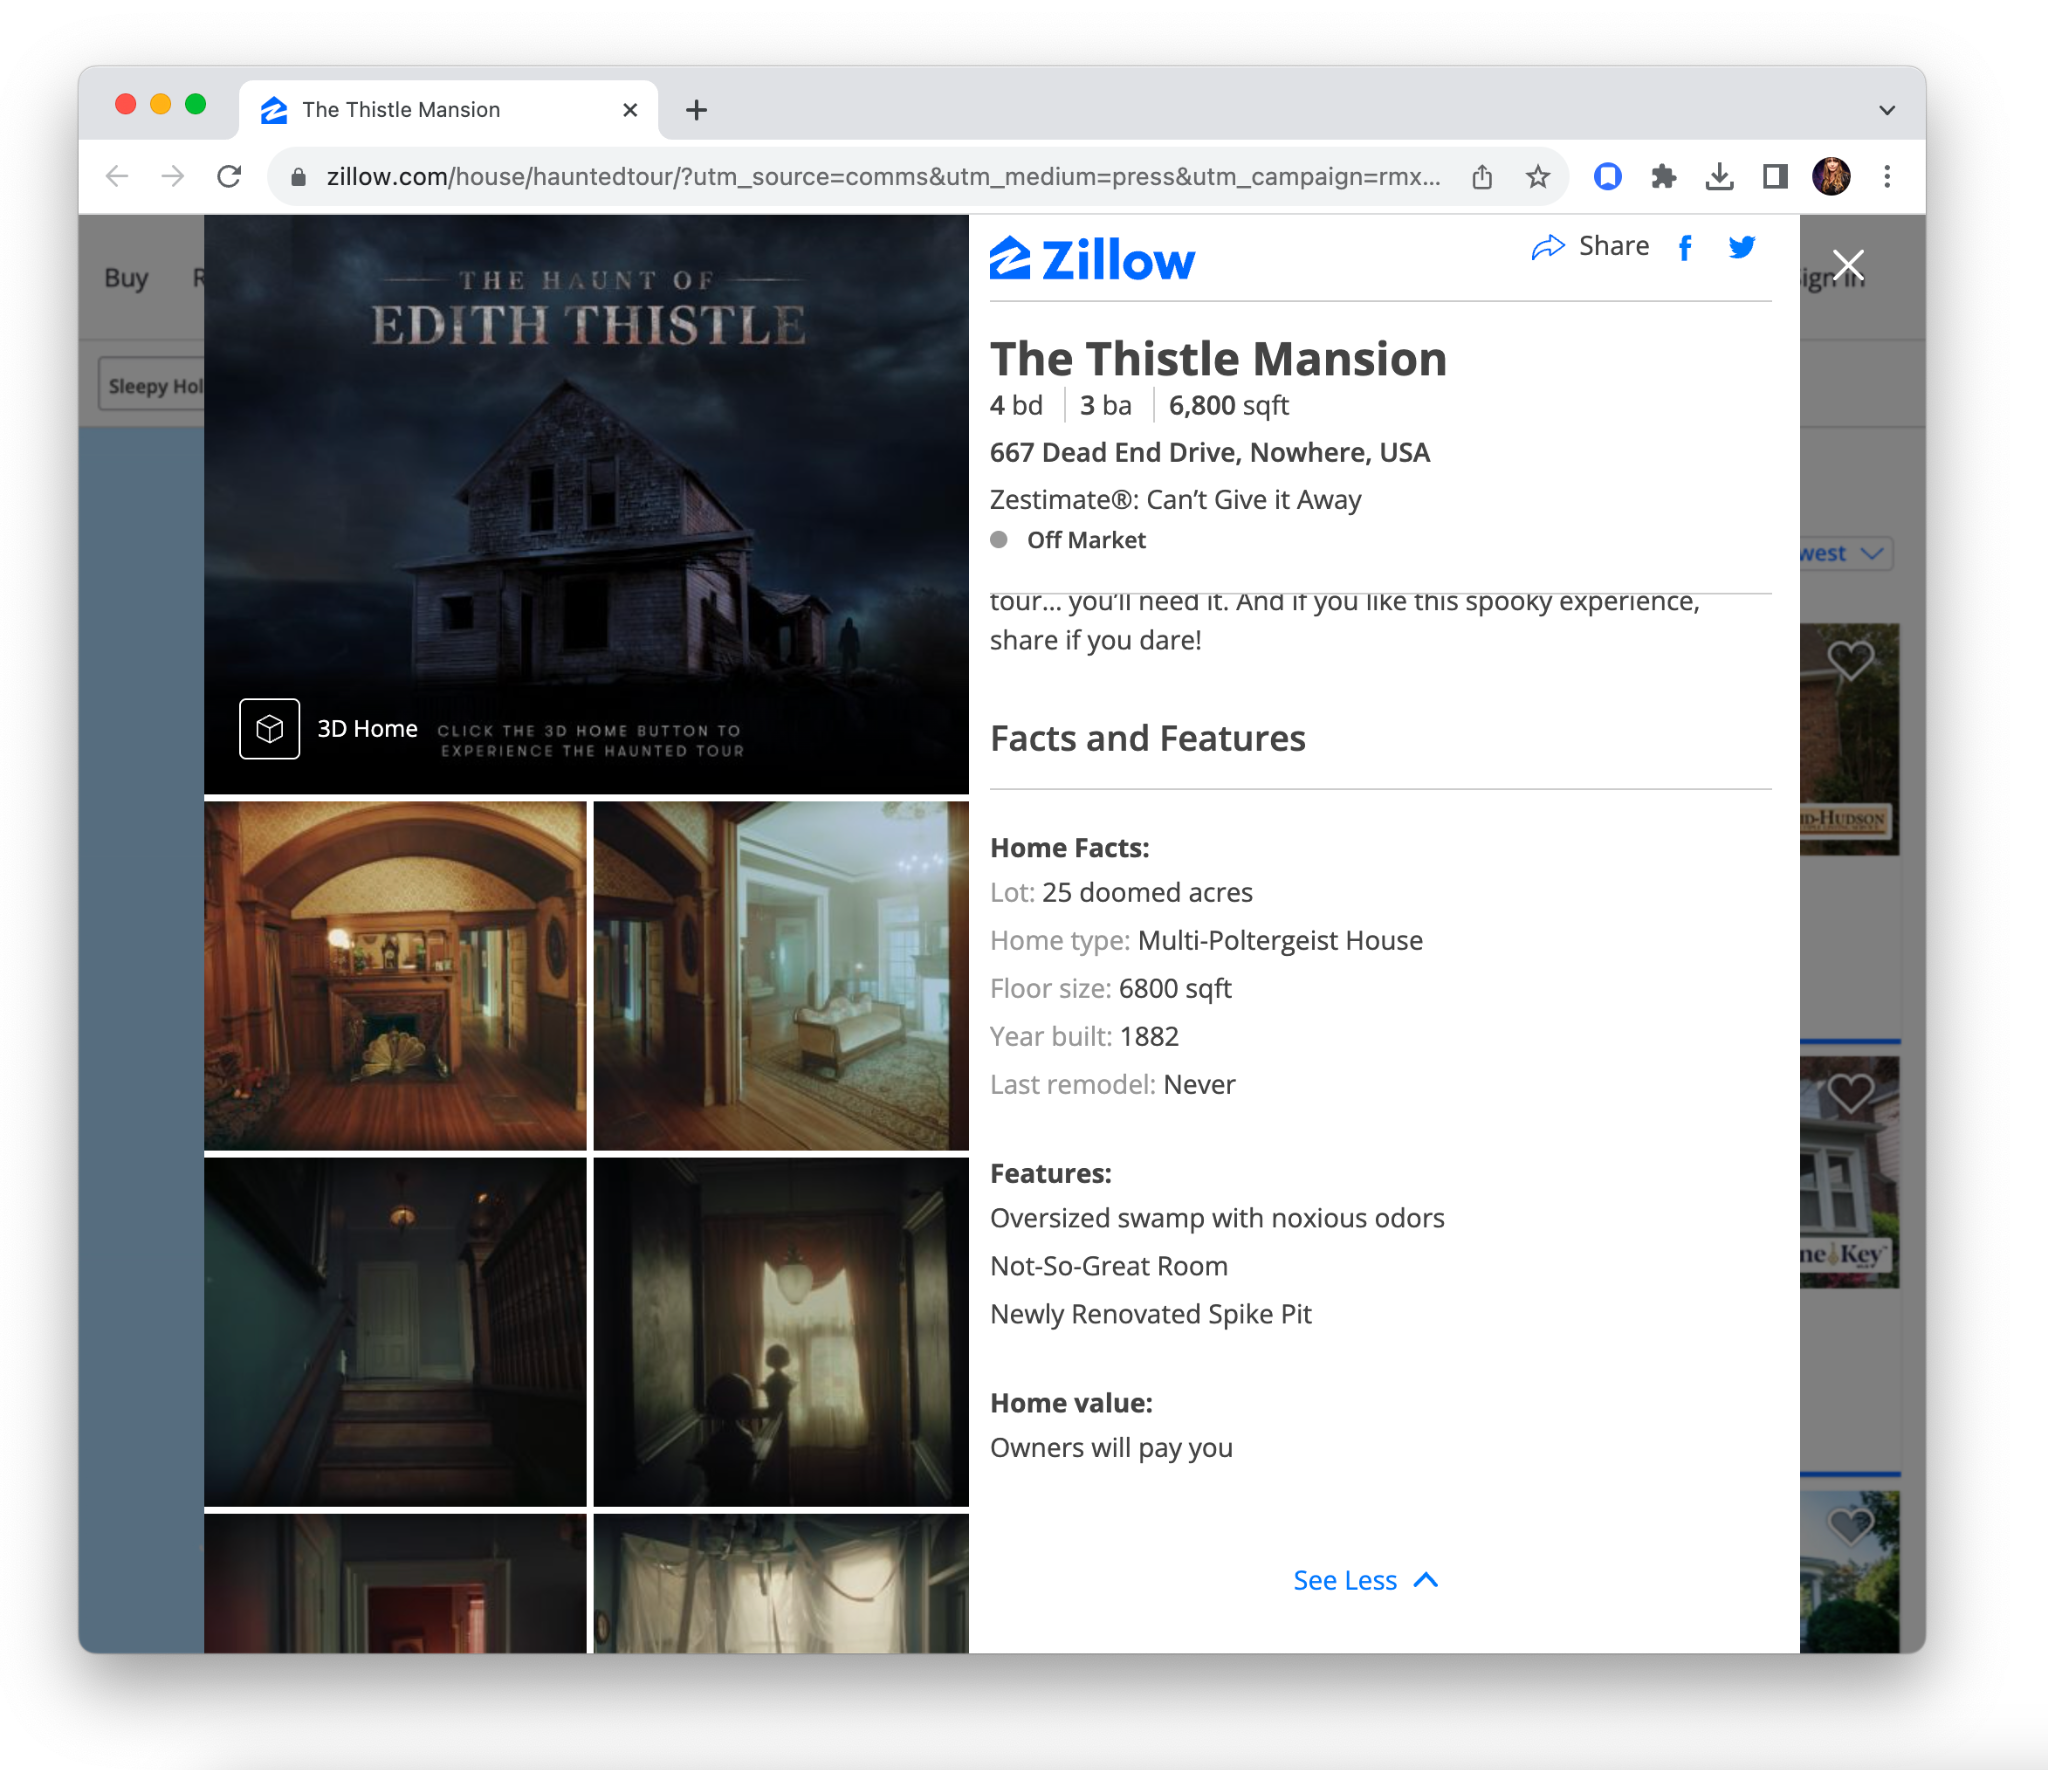Open the Buy menu in background page

click(126, 278)
